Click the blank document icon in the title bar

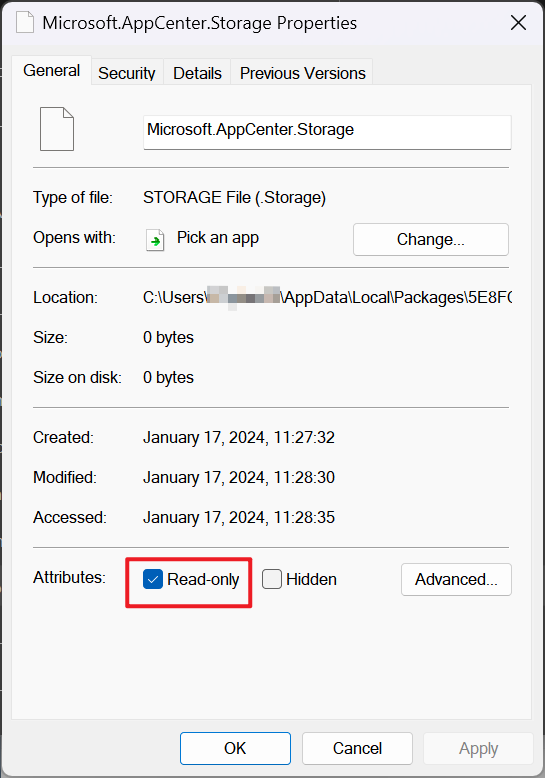coord(25,23)
